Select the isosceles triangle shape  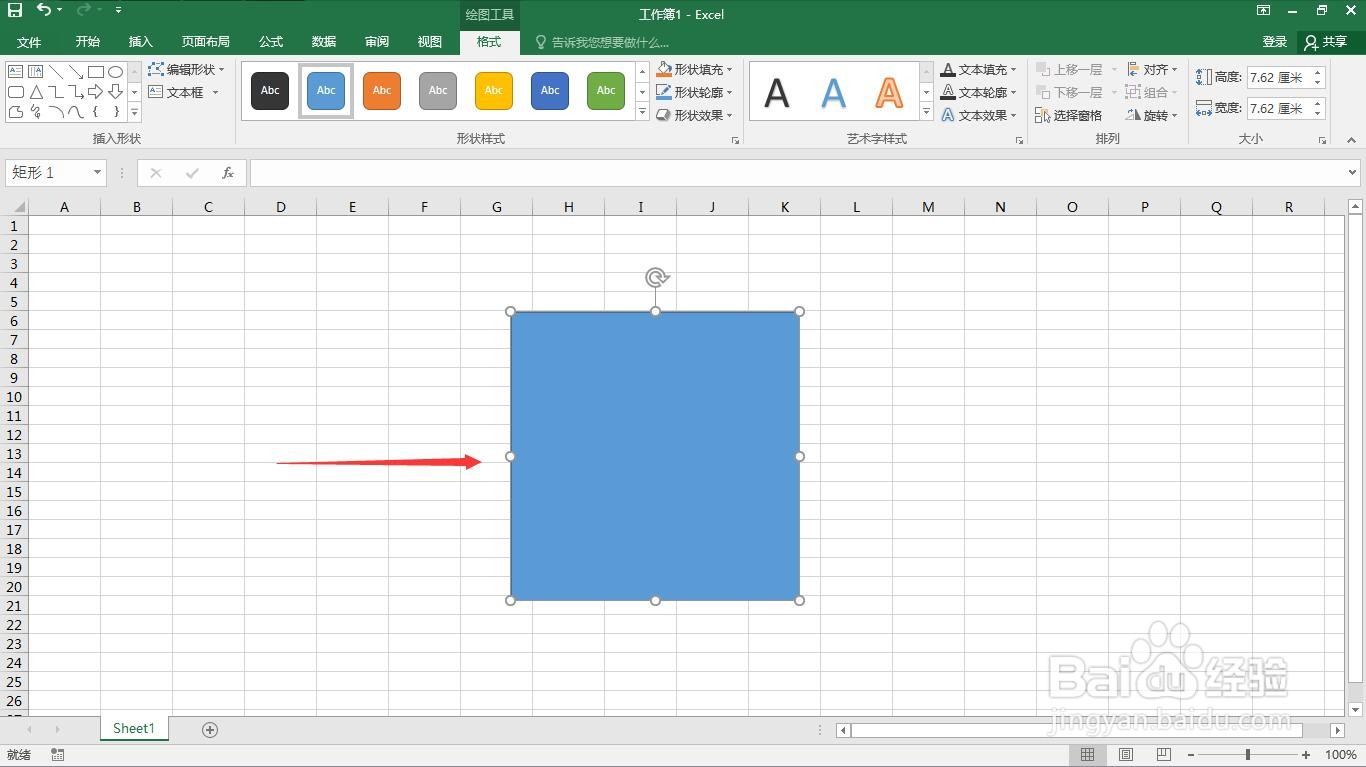[x=36, y=92]
